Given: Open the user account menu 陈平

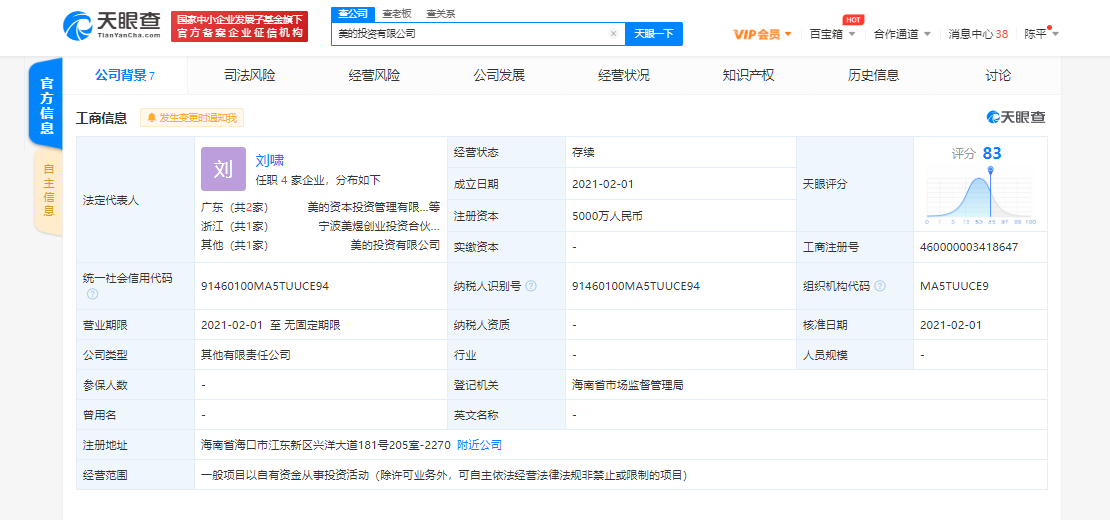Looking at the screenshot, I should click(x=1041, y=34).
